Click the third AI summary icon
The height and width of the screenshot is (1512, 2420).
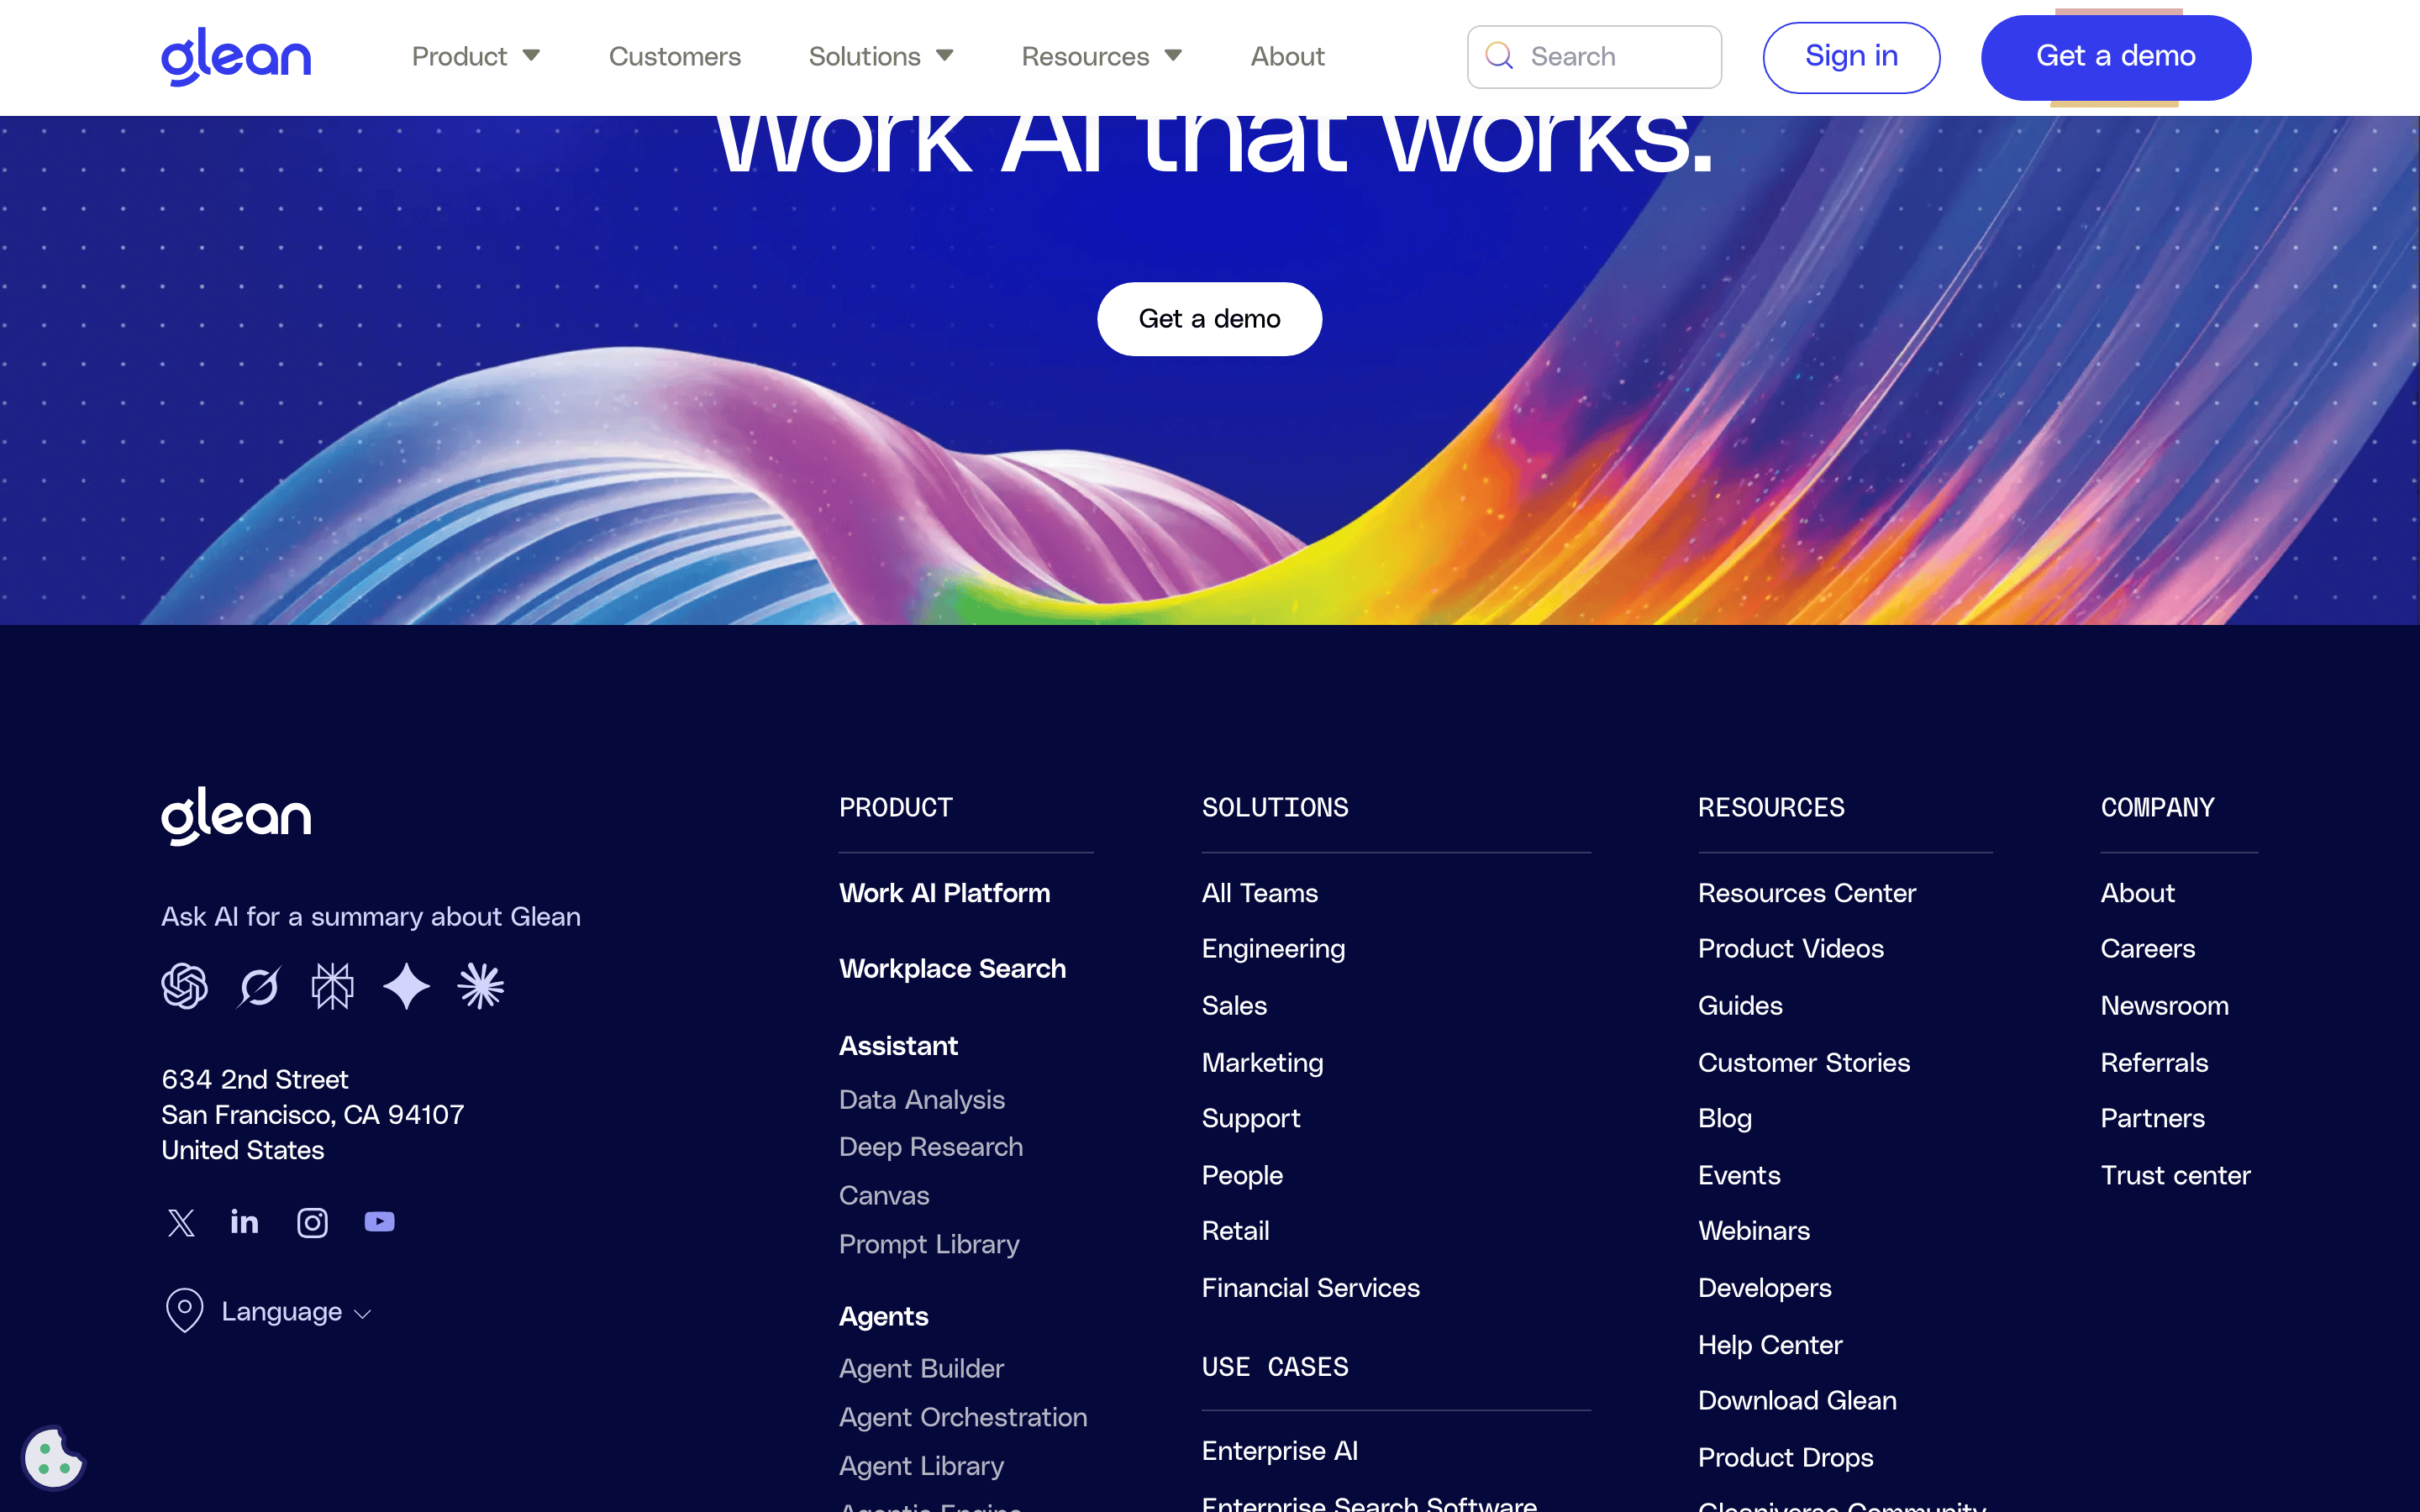pos(332,986)
